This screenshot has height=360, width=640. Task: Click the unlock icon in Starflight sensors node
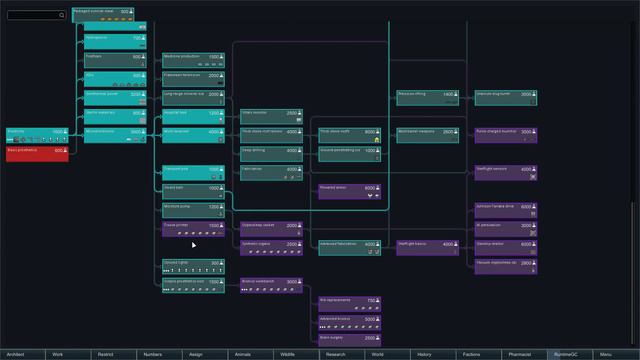click(533, 177)
